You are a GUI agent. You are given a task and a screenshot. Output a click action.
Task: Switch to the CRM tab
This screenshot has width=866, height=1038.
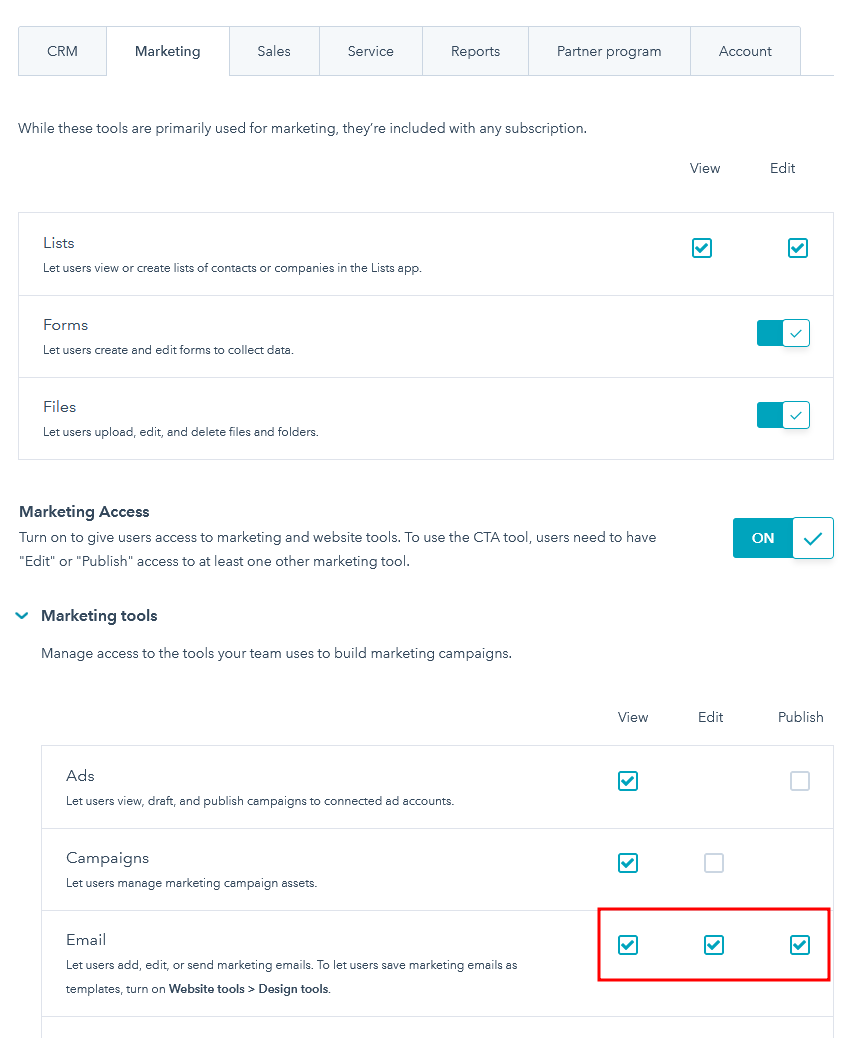click(x=62, y=51)
